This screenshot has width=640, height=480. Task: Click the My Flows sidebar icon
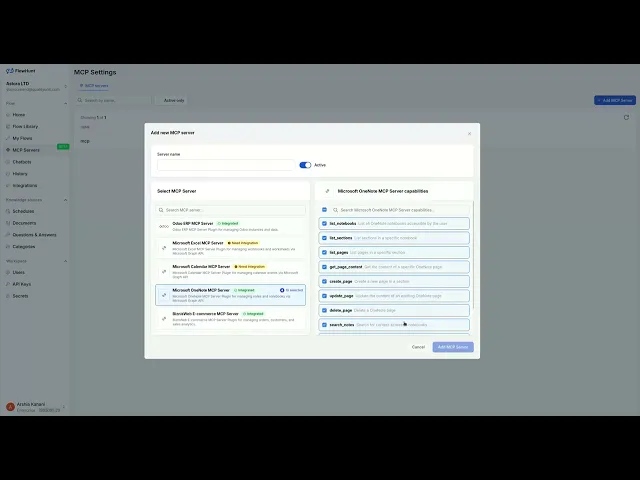coord(8,138)
